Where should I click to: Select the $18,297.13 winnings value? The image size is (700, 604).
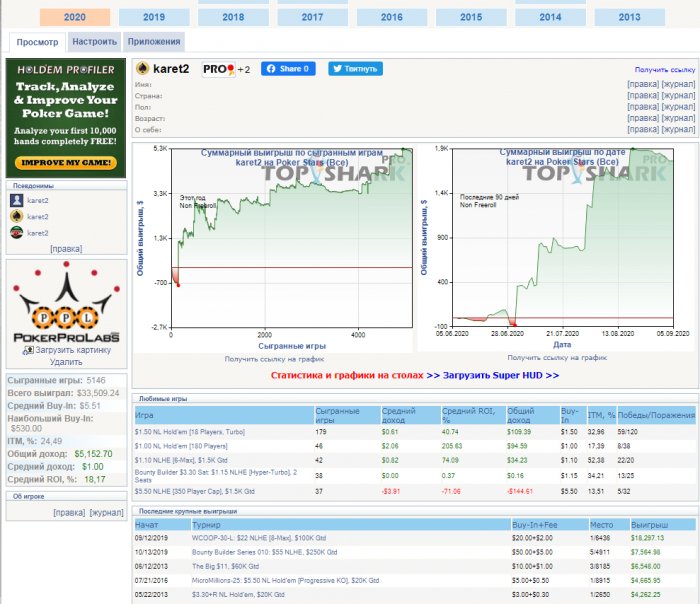coord(647,538)
